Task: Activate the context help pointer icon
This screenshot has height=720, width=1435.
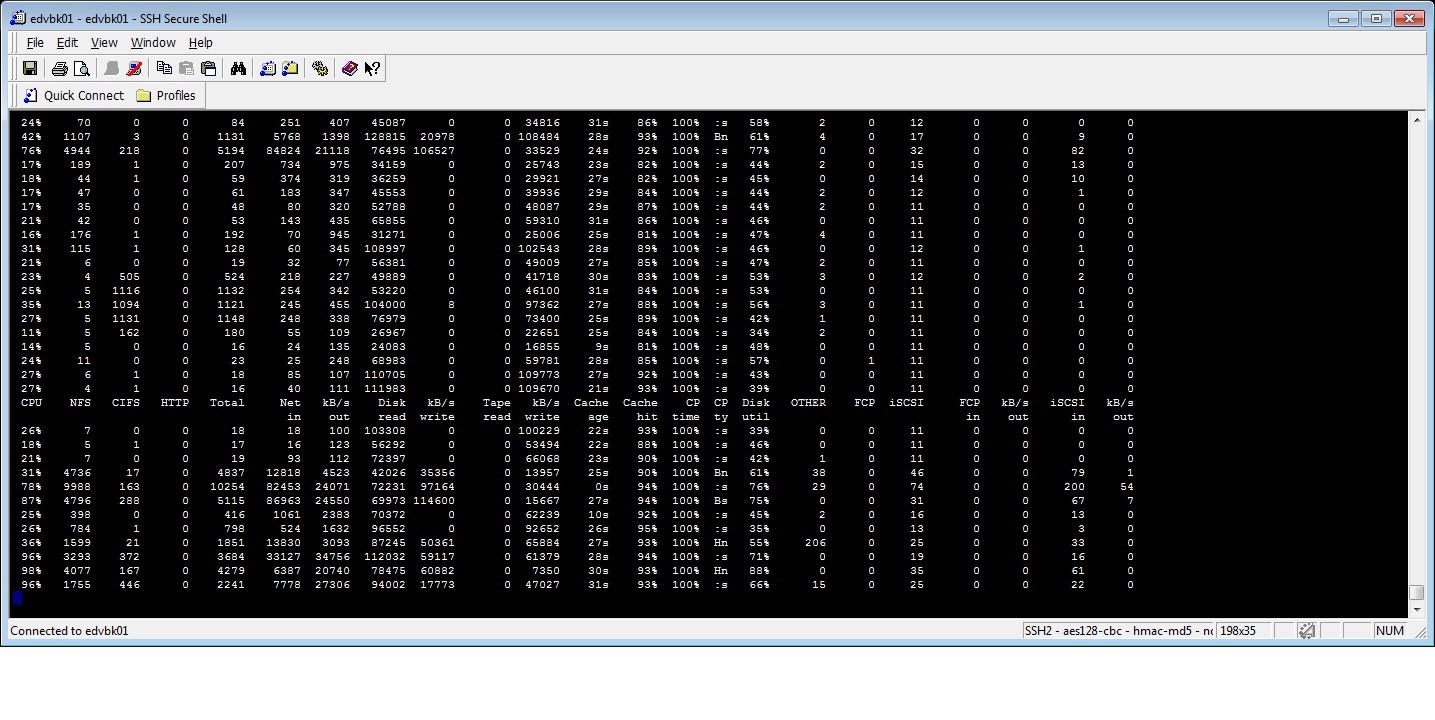Action: [x=372, y=69]
